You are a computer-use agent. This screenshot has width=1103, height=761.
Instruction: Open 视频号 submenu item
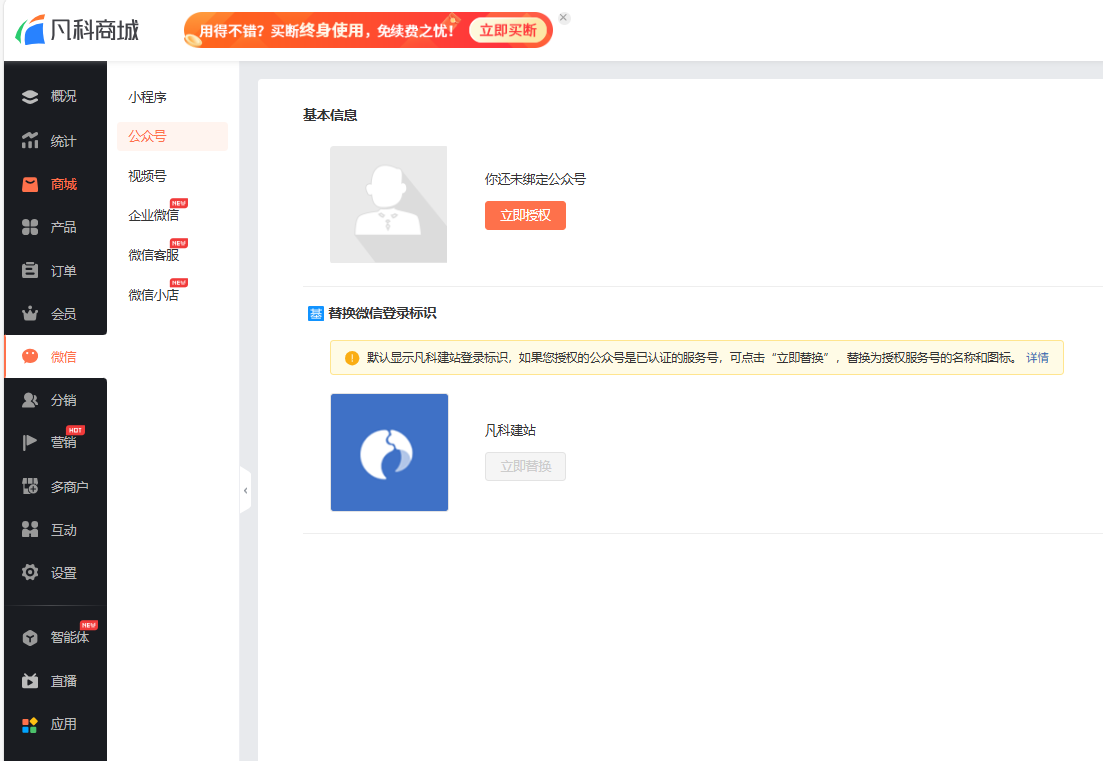point(147,176)
